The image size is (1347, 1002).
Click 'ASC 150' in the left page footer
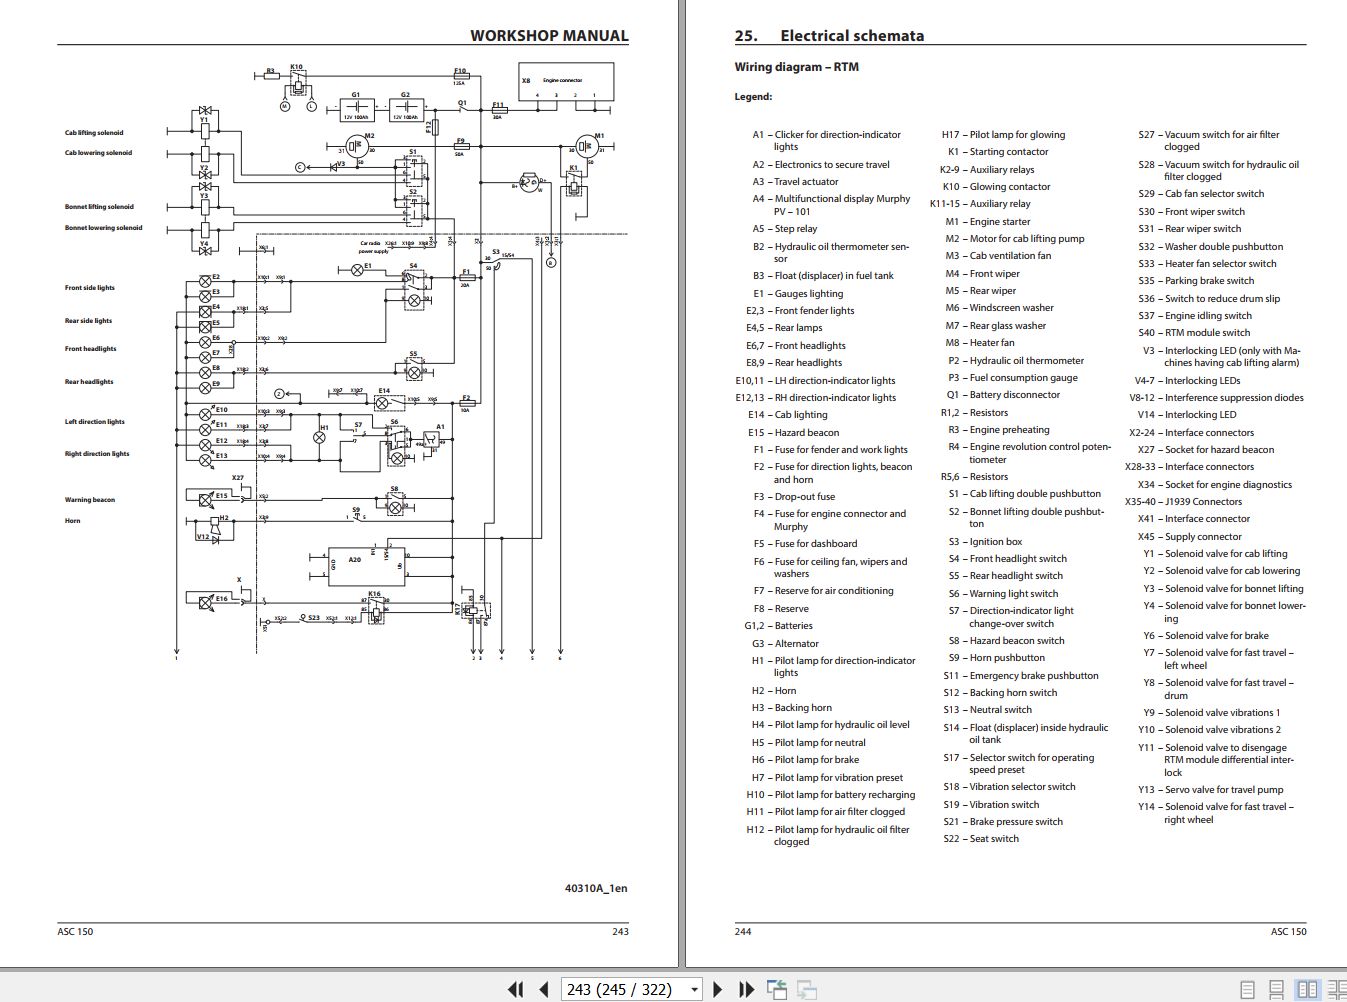(x=75, y=931)
